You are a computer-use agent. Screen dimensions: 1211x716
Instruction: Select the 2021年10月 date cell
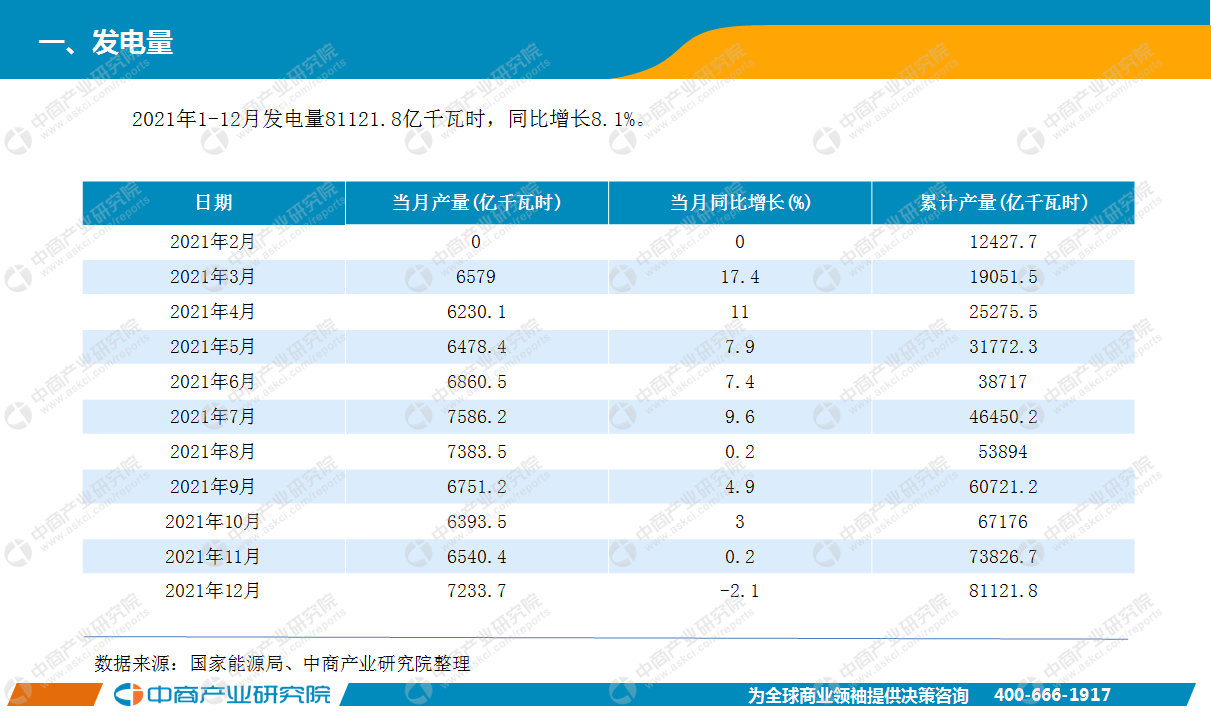pyautogui.click(x=213, y=522)
